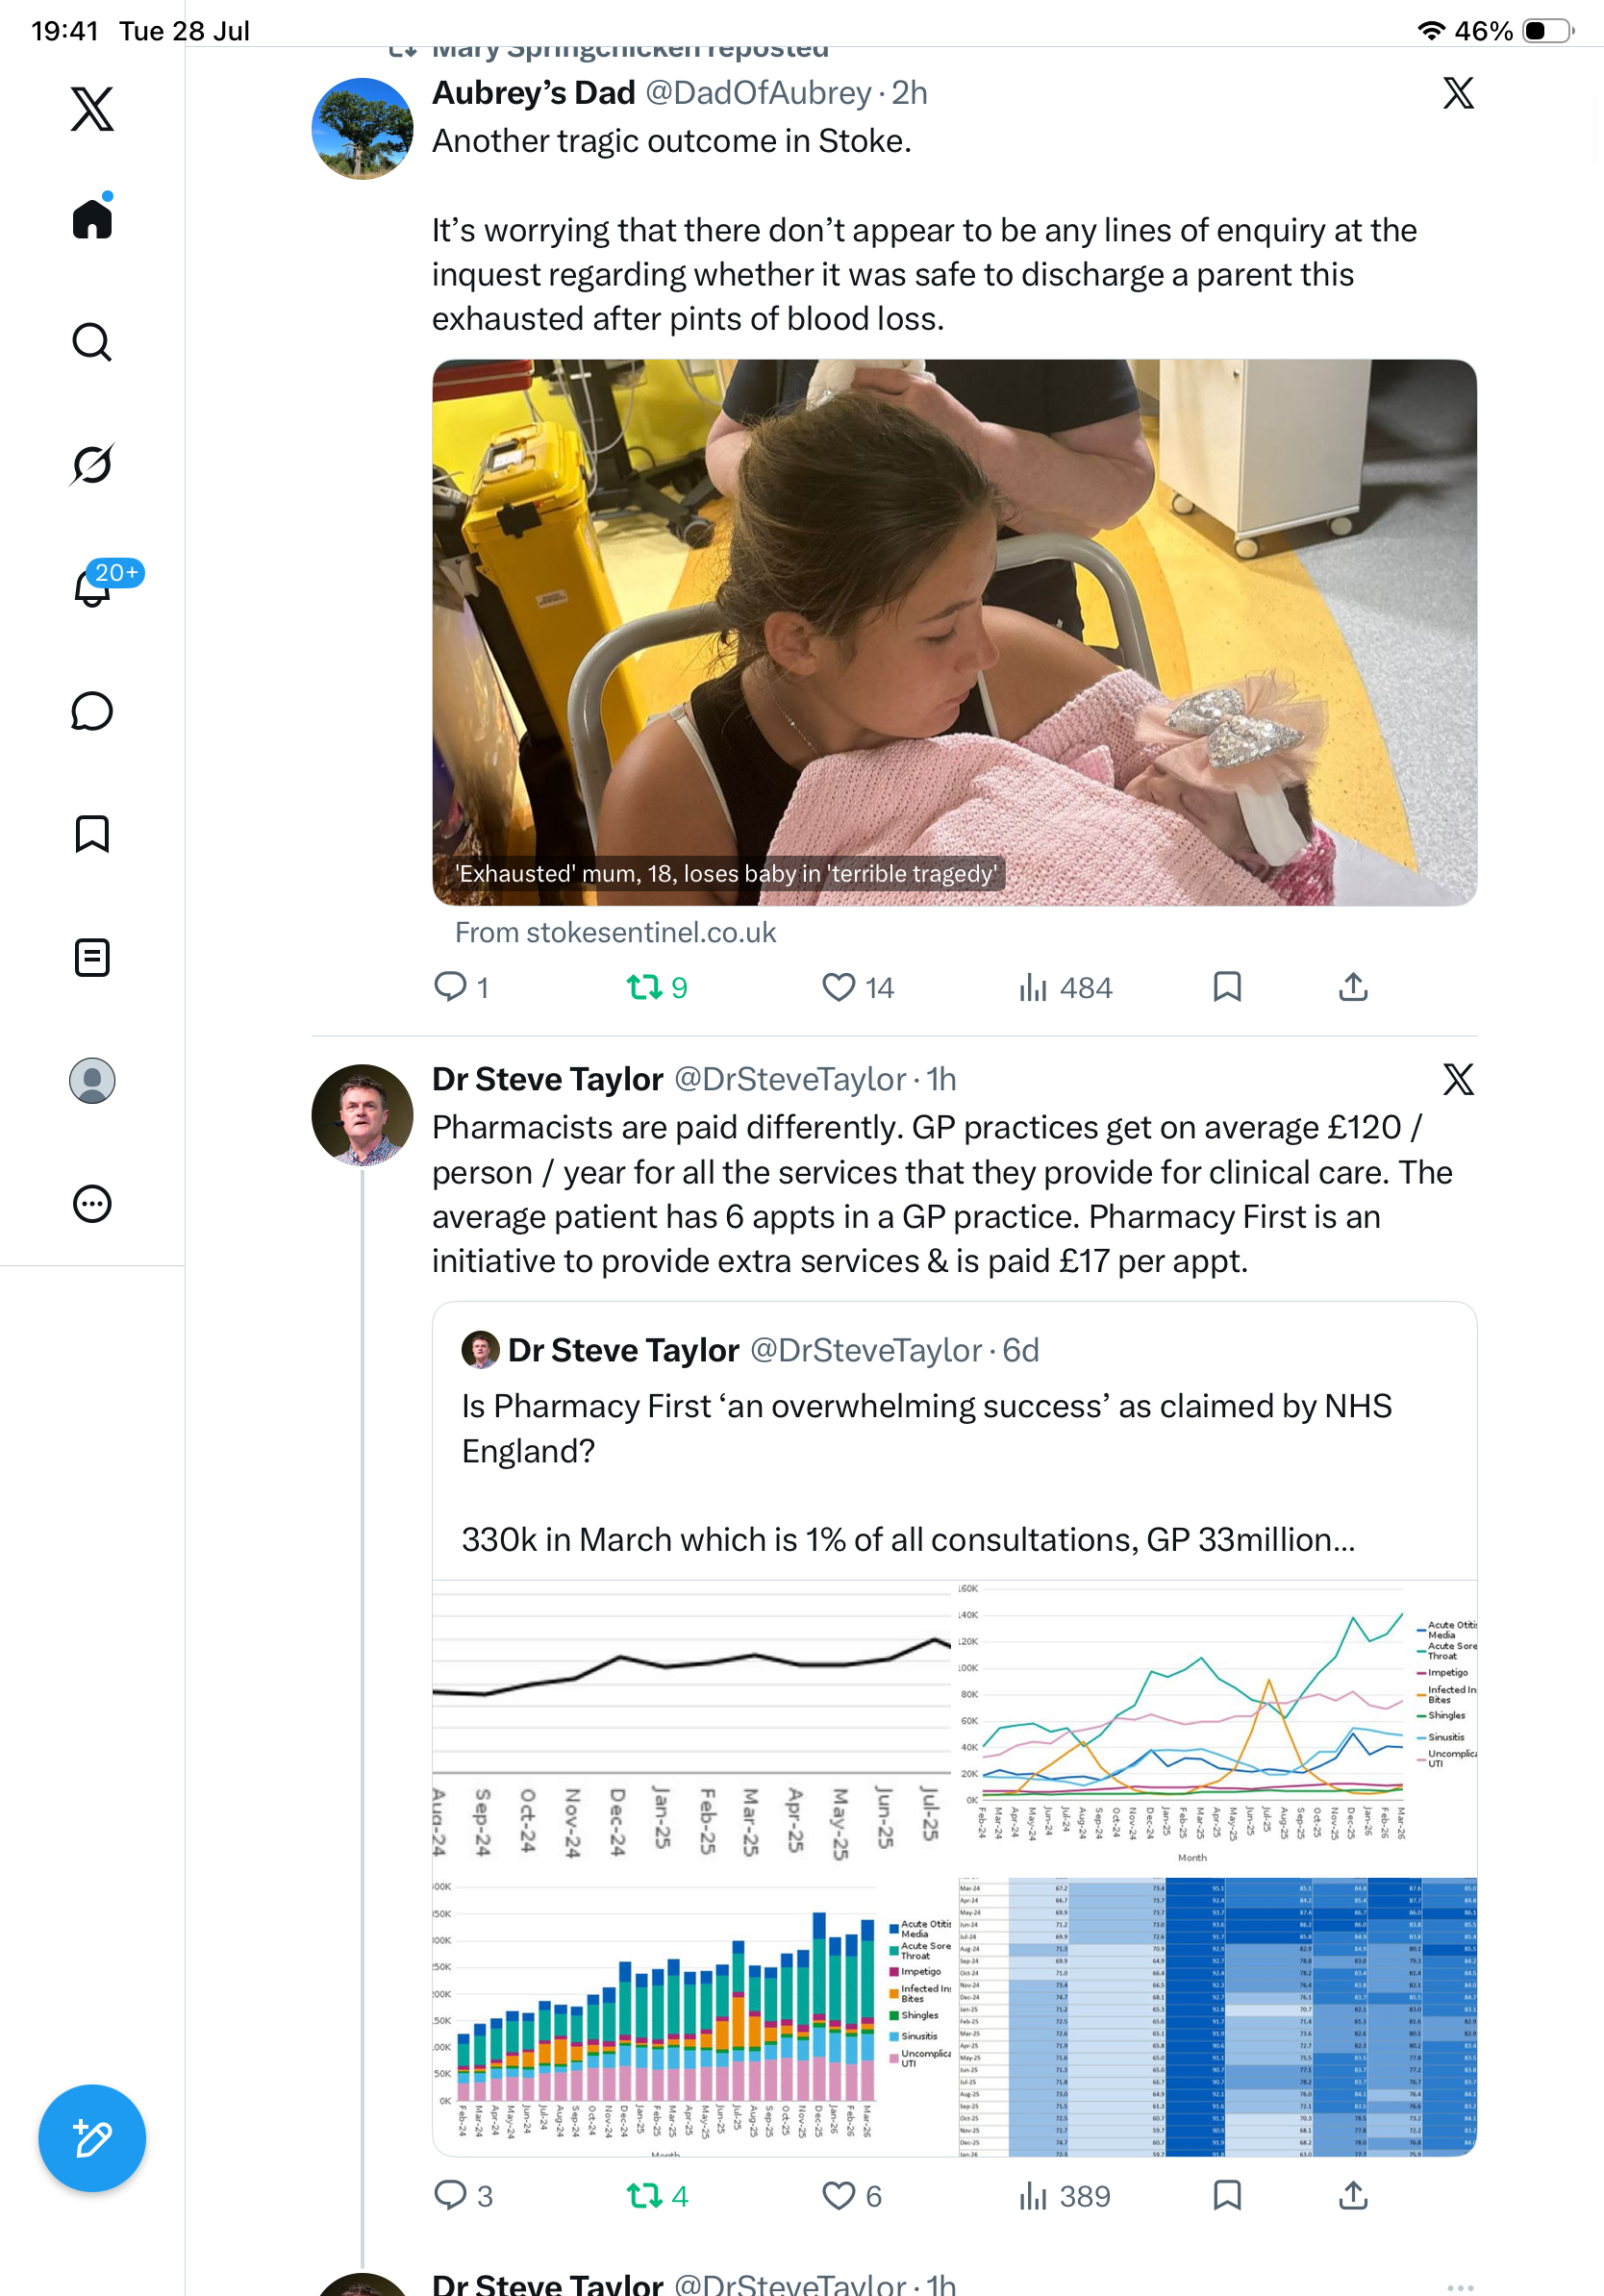Open Profile avatar icon in sidebar
This screenshot has height=2296, width=1604.
click(92, 1081)
